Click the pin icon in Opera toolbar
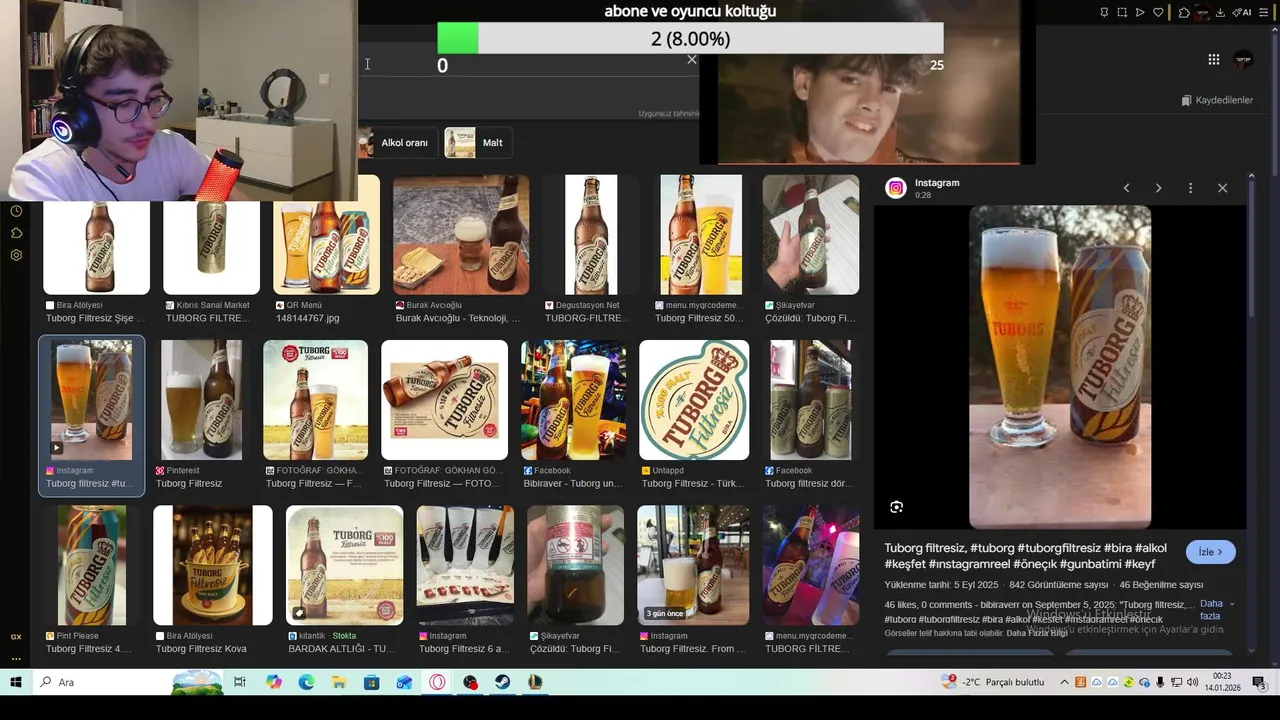Screen dimensions: 1280x720 click(1104, 12)
